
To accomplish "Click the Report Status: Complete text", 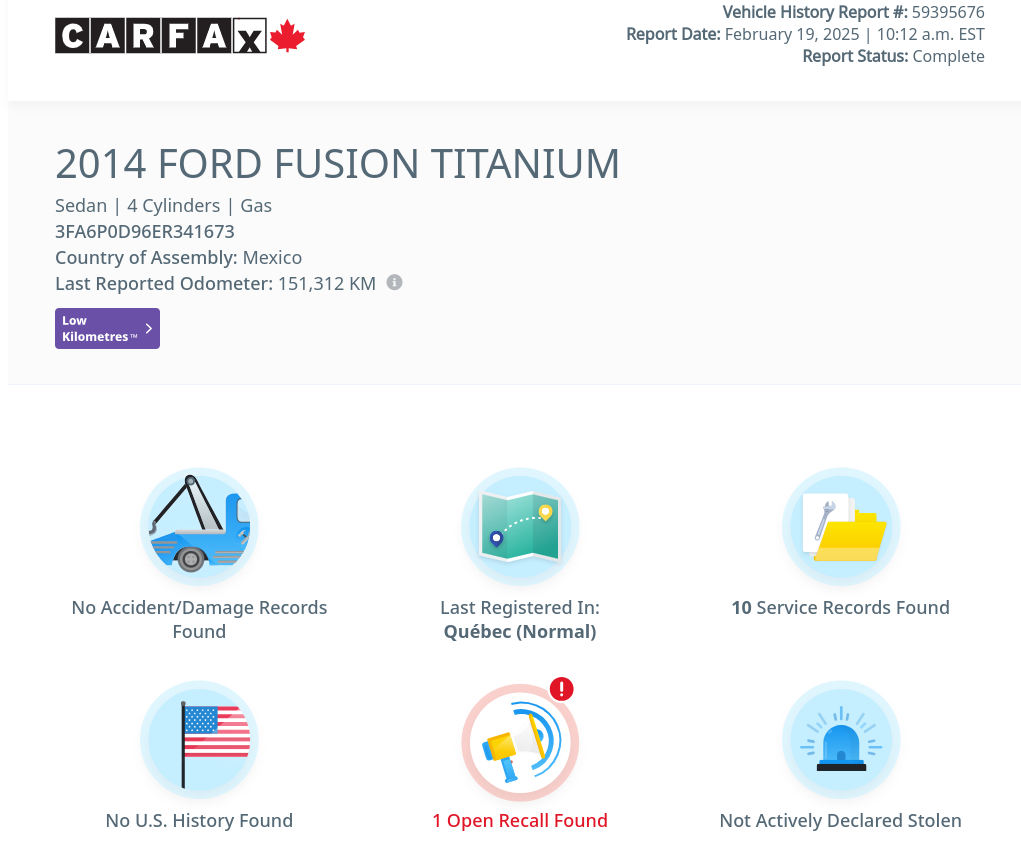I will pos(893,56).
